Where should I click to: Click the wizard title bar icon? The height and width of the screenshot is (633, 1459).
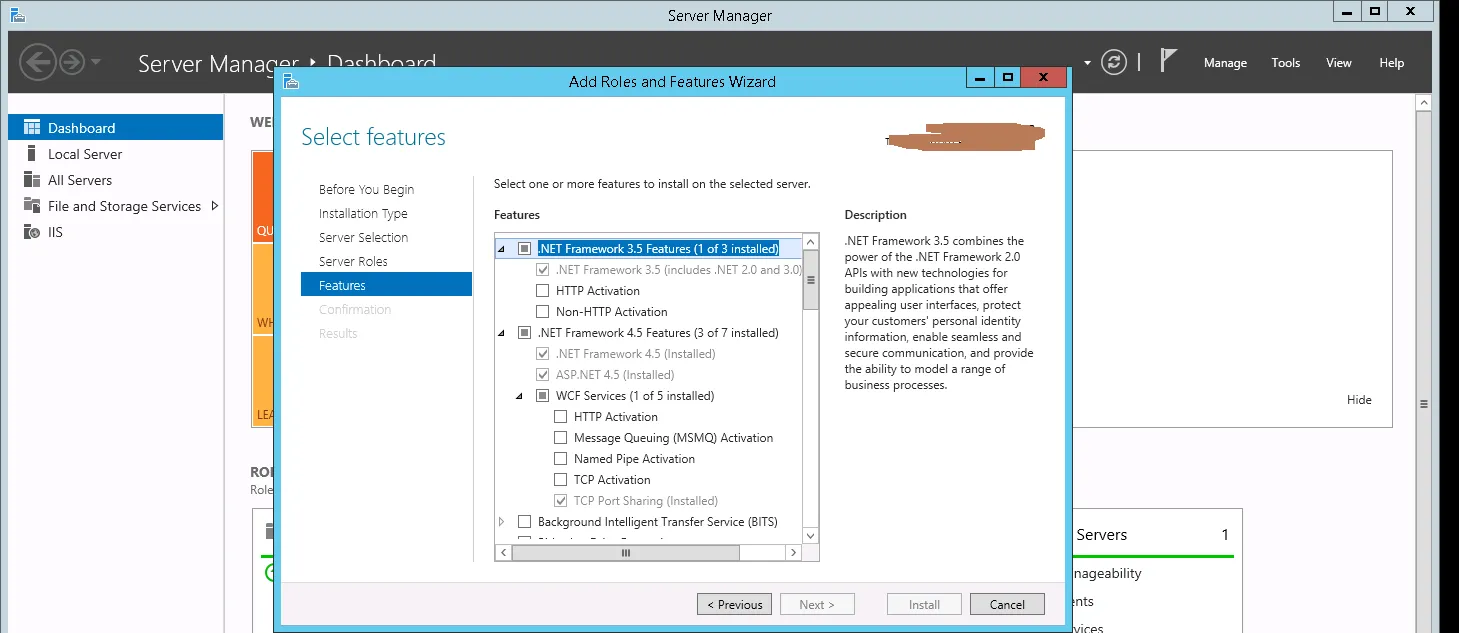pyautogui.click(x=291, y=81)
